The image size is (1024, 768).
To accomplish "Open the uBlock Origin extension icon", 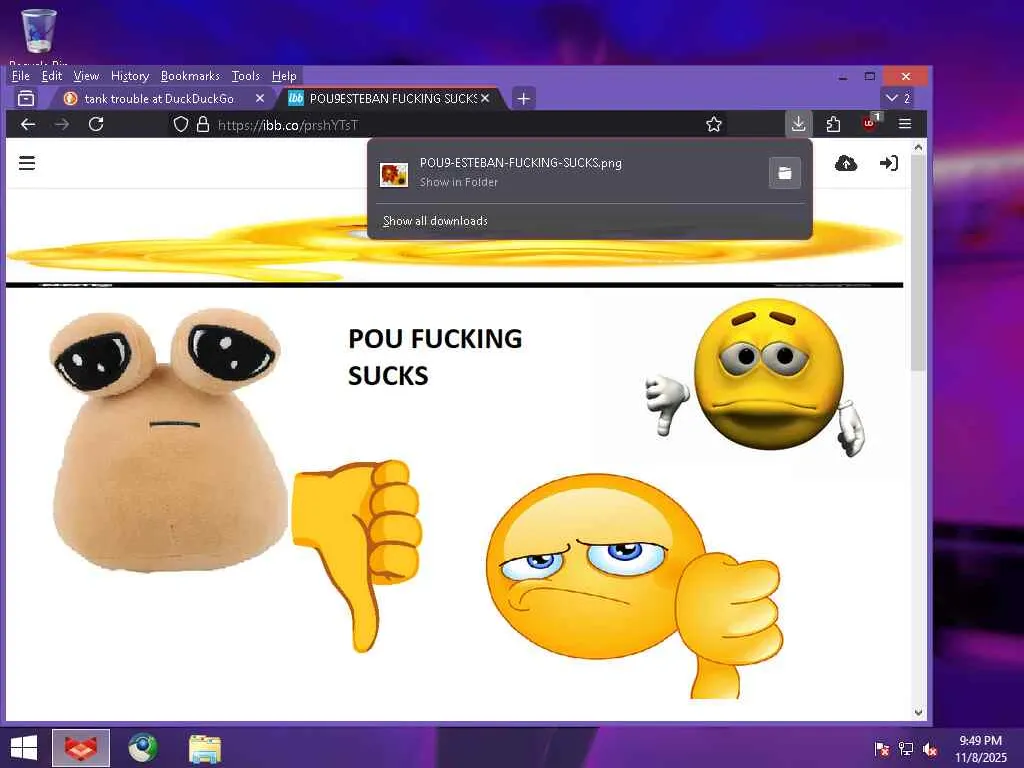I will coord(870,122).
